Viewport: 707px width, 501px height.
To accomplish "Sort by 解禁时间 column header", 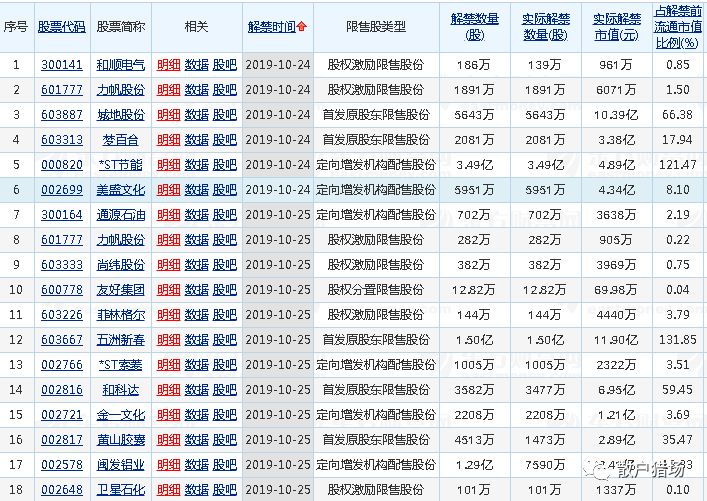I will click(272, 27).
